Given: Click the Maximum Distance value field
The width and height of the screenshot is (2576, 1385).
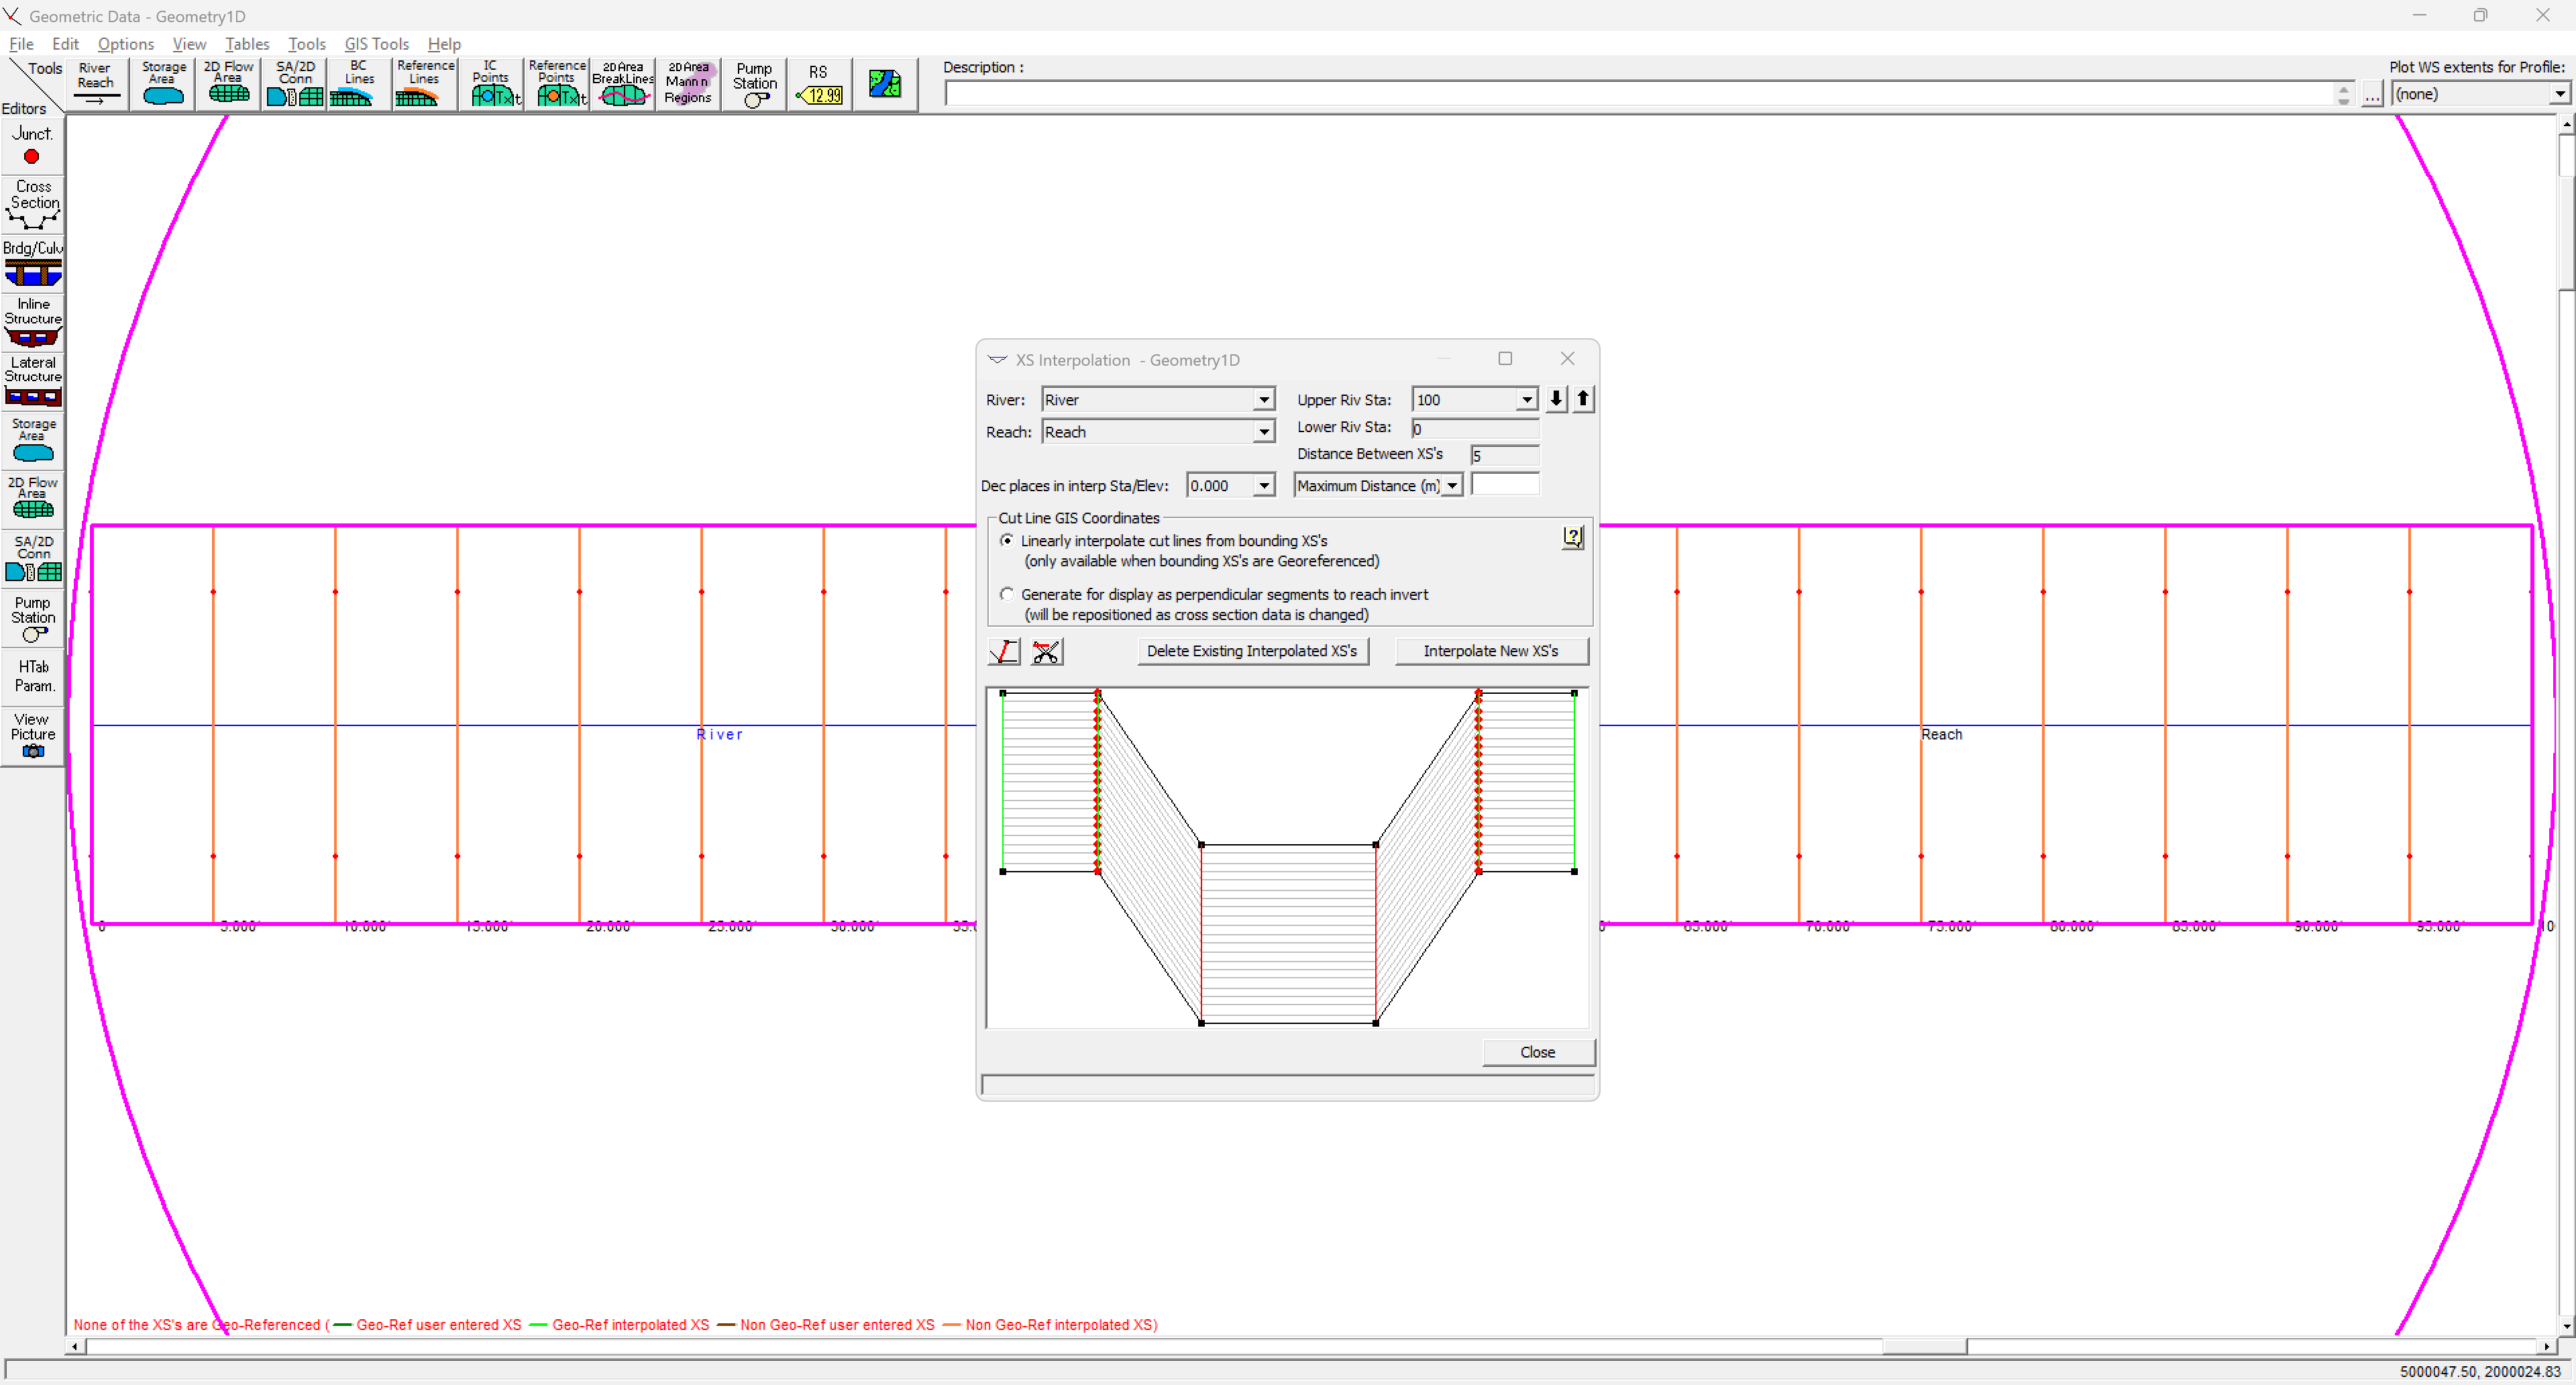Looking at the screenshot, I should pyautogui.click(x=1505, y=485).
